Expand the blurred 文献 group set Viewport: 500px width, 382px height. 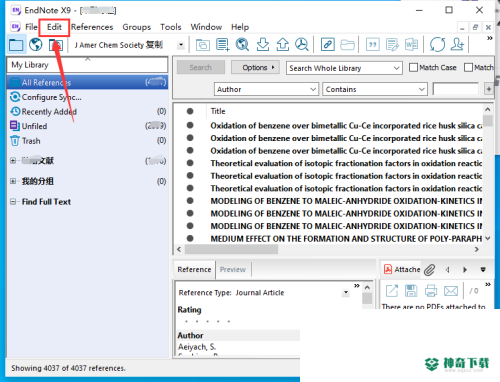point(13,160)
